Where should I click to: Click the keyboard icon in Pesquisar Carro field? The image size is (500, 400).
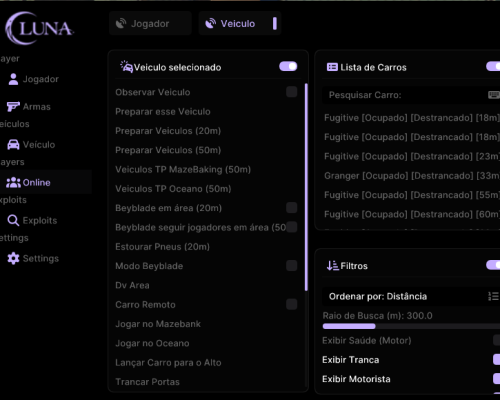tap(494, 95)
